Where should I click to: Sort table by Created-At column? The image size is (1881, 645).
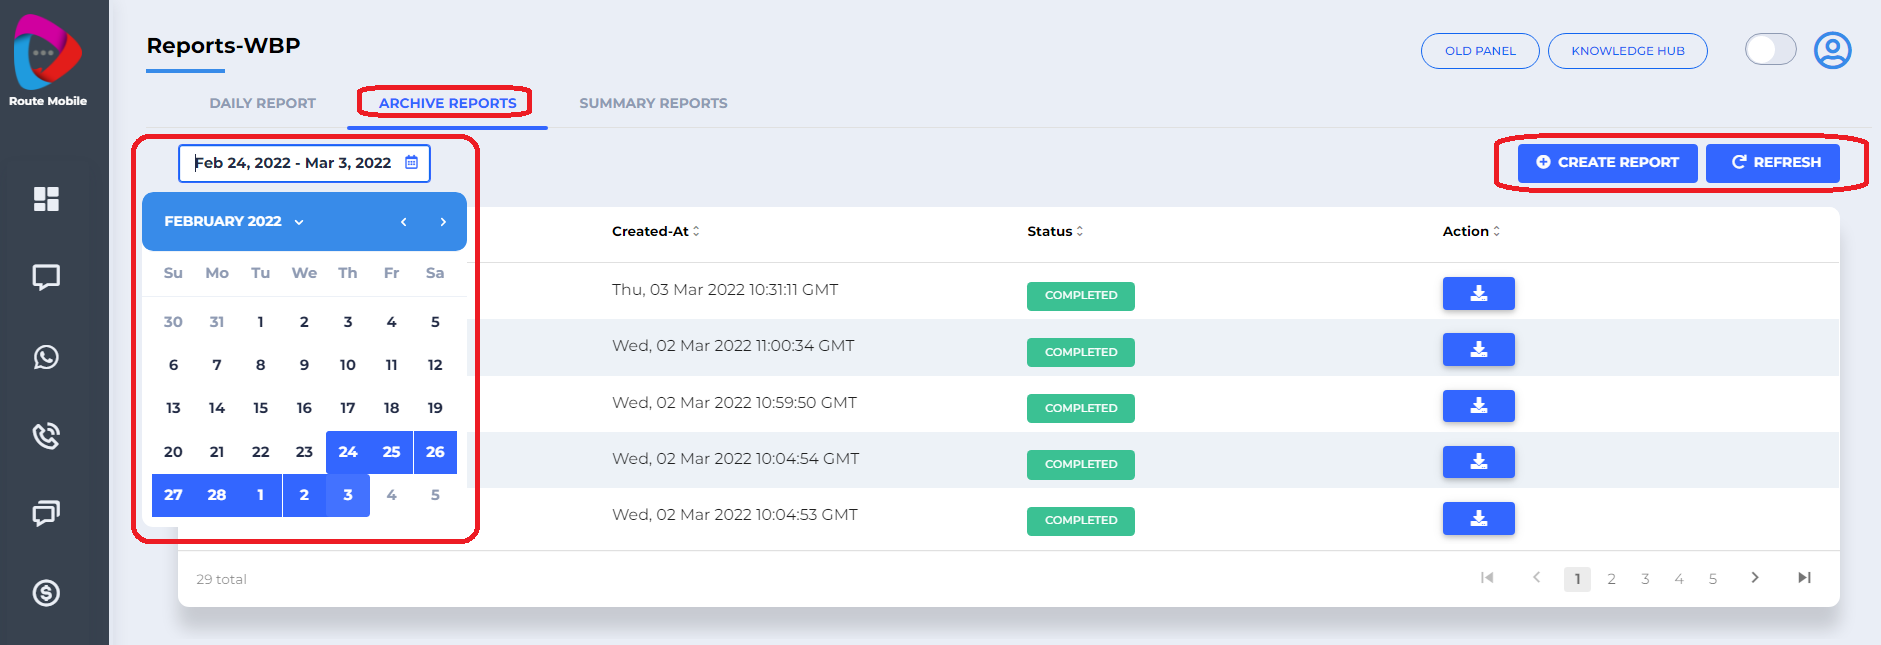tap(655, 231)
